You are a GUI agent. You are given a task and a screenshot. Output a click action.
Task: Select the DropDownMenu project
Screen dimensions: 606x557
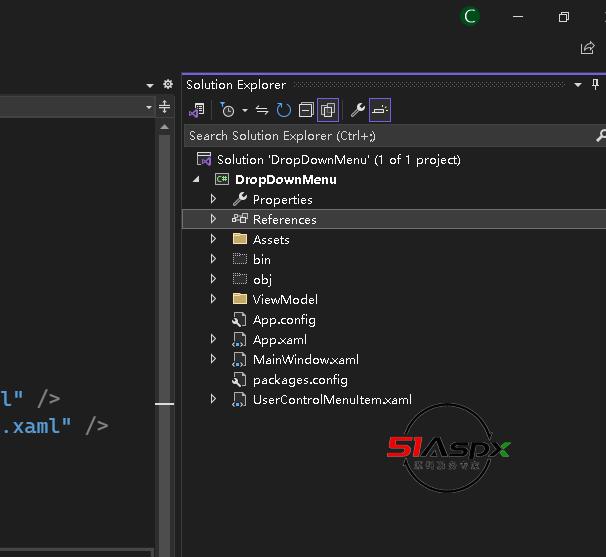[x=286, y=180]
